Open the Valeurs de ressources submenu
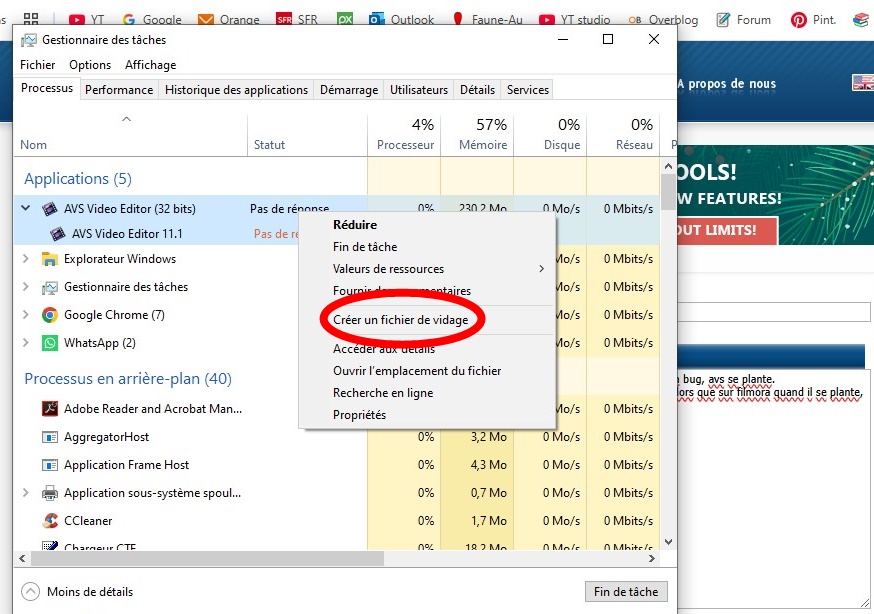 (428, 269)
